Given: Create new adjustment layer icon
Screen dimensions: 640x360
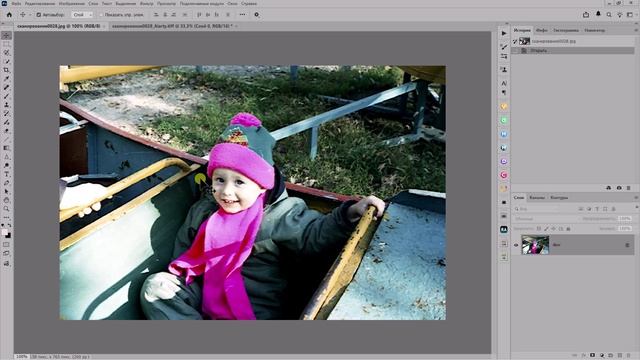Looking at the screenshot, I should pyautogui.click(x=602, y=356).
